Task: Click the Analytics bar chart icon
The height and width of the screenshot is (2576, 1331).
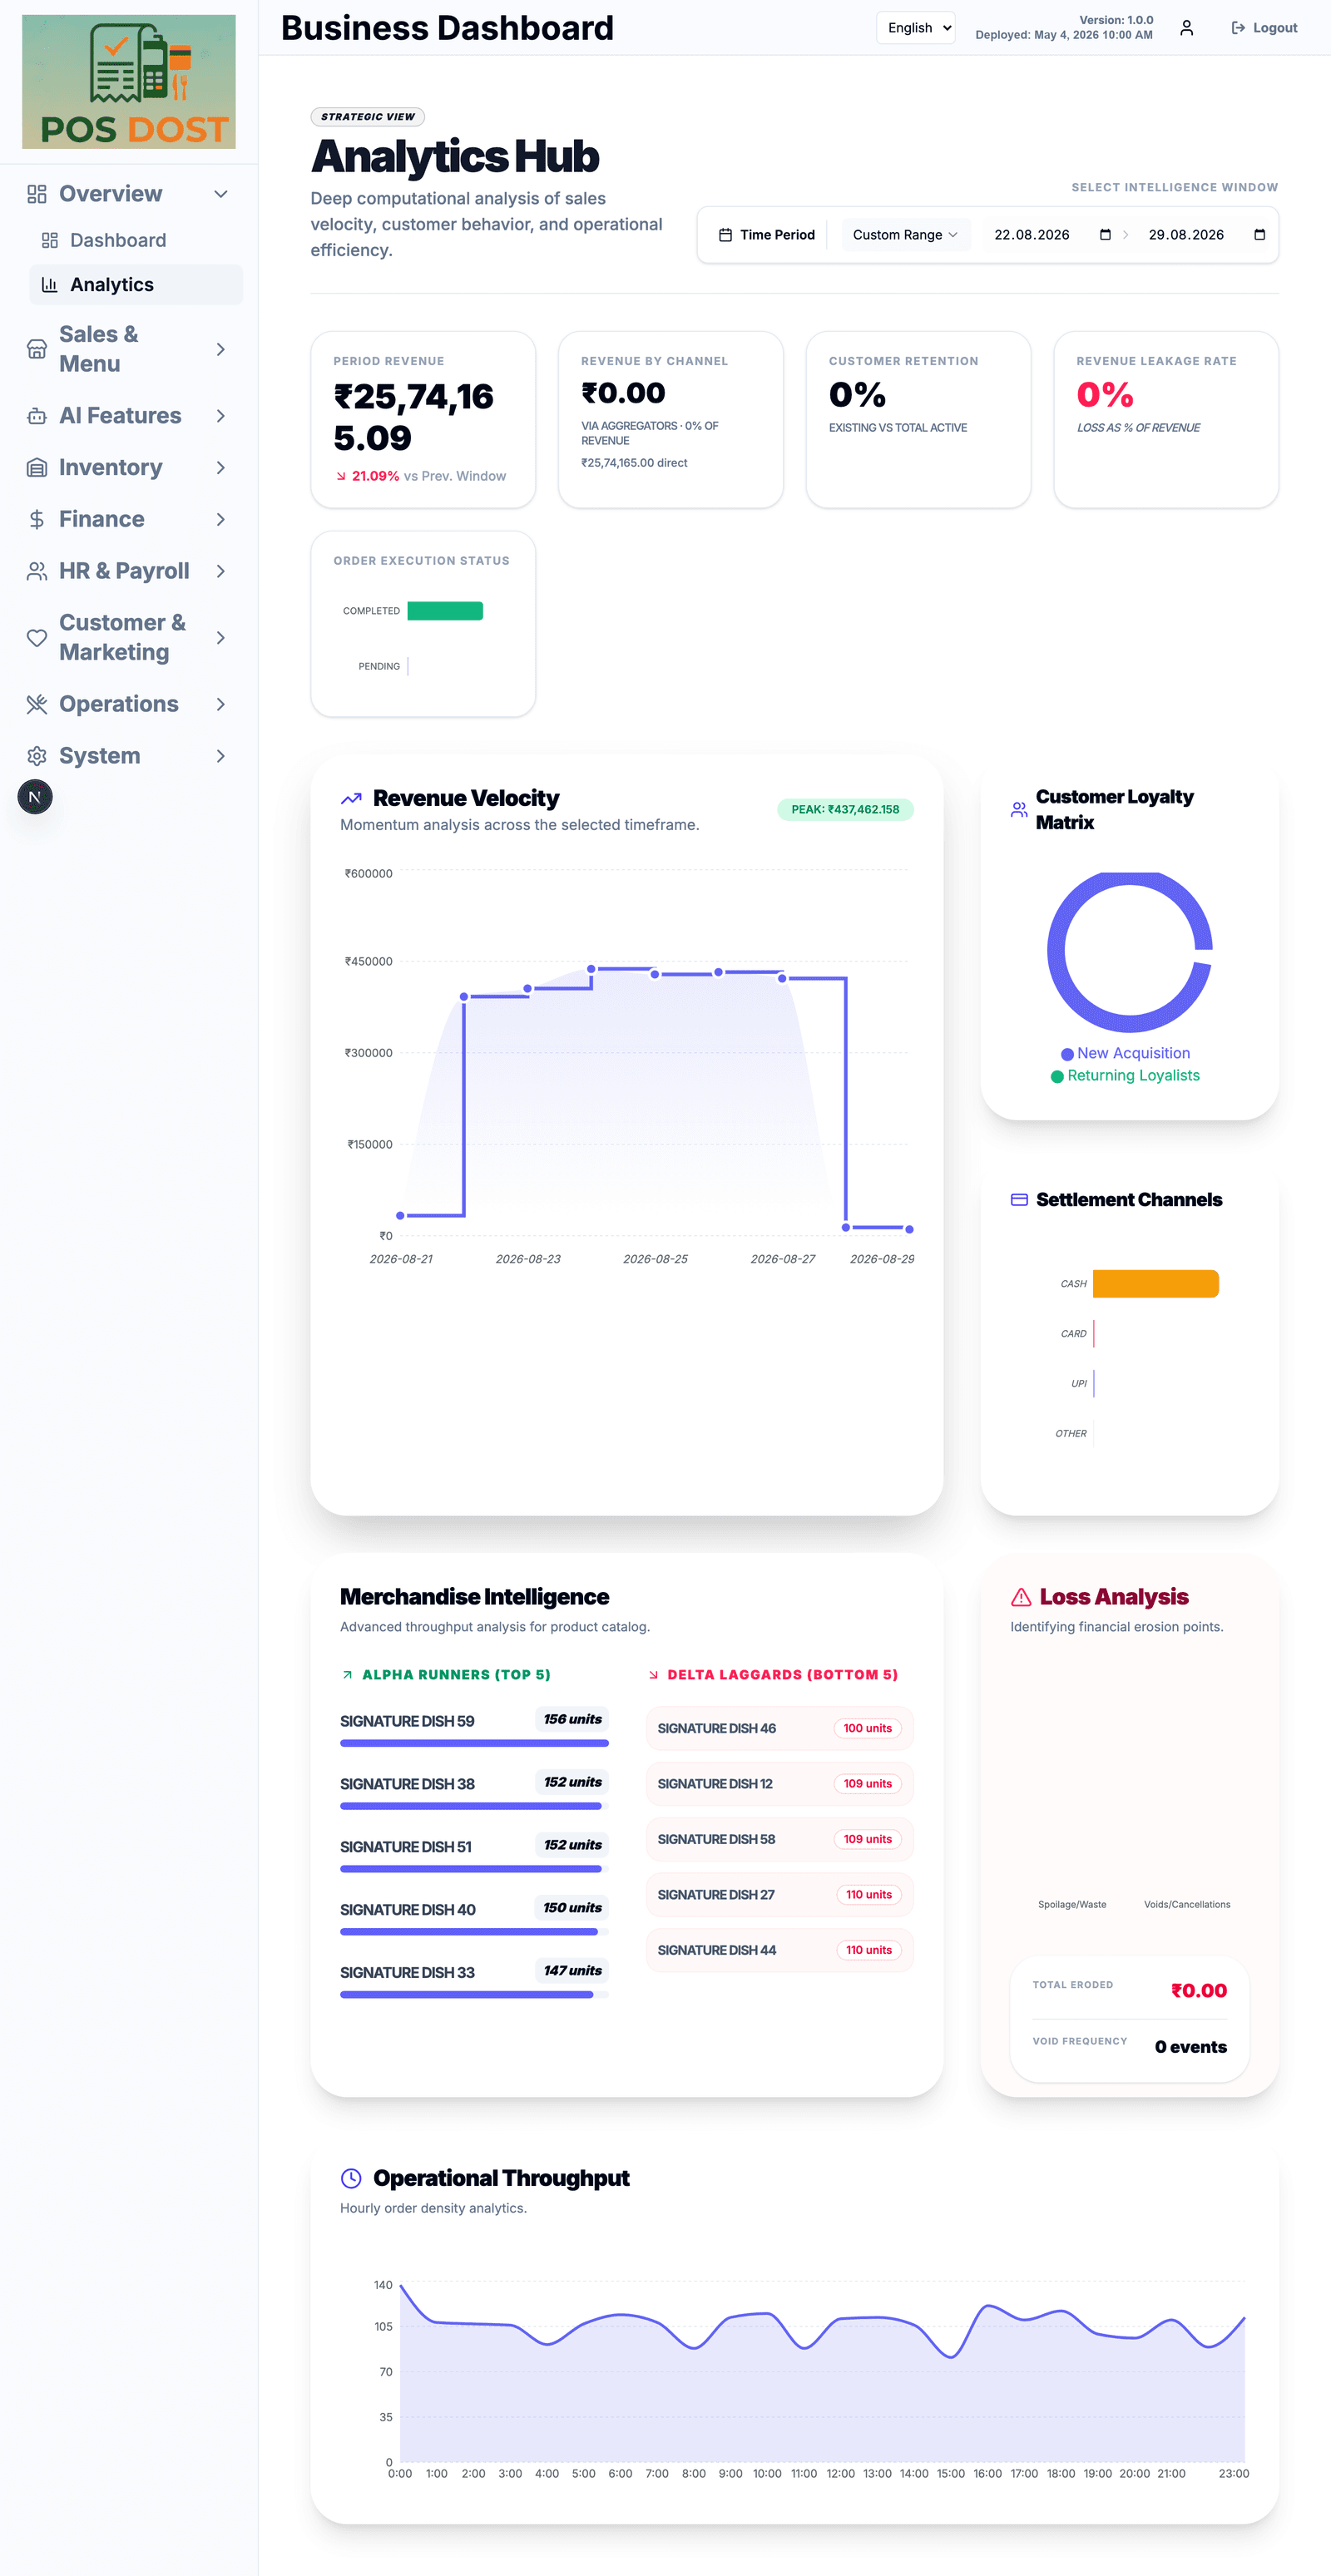Action: 49,285
